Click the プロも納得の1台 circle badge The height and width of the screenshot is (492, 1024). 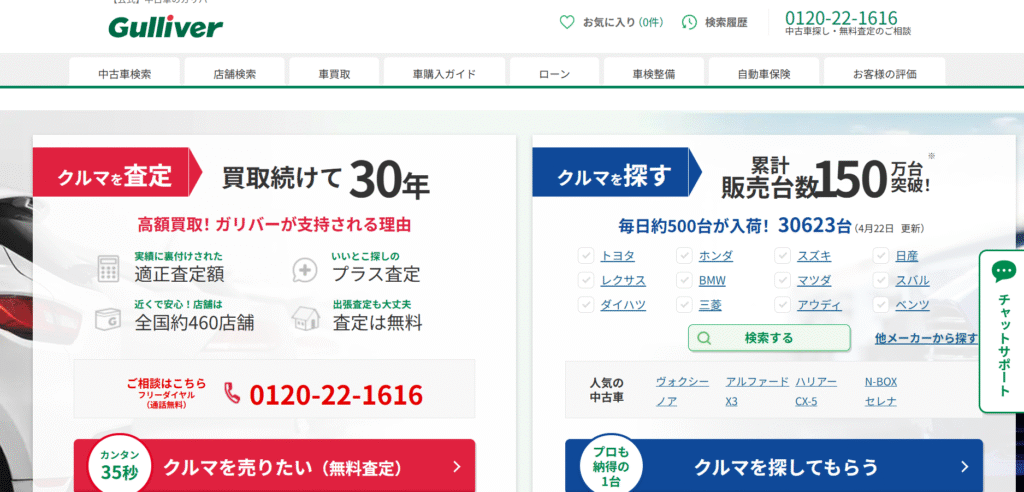(611, 464)
